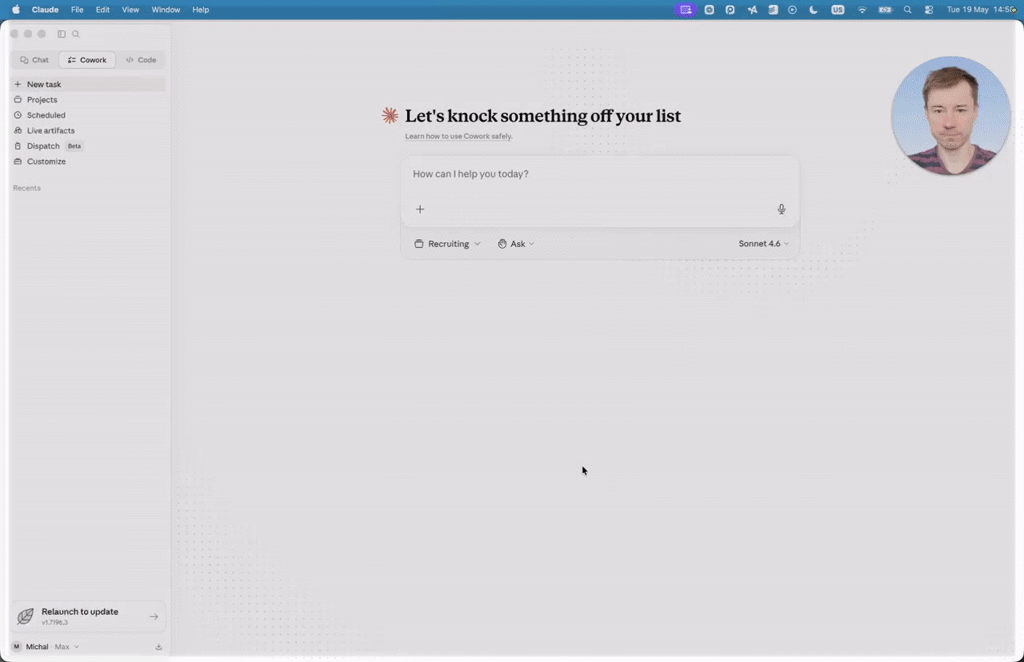Switch to the Code tab
The height and width of the screenshot is (662, 1024).
point(141,60)
